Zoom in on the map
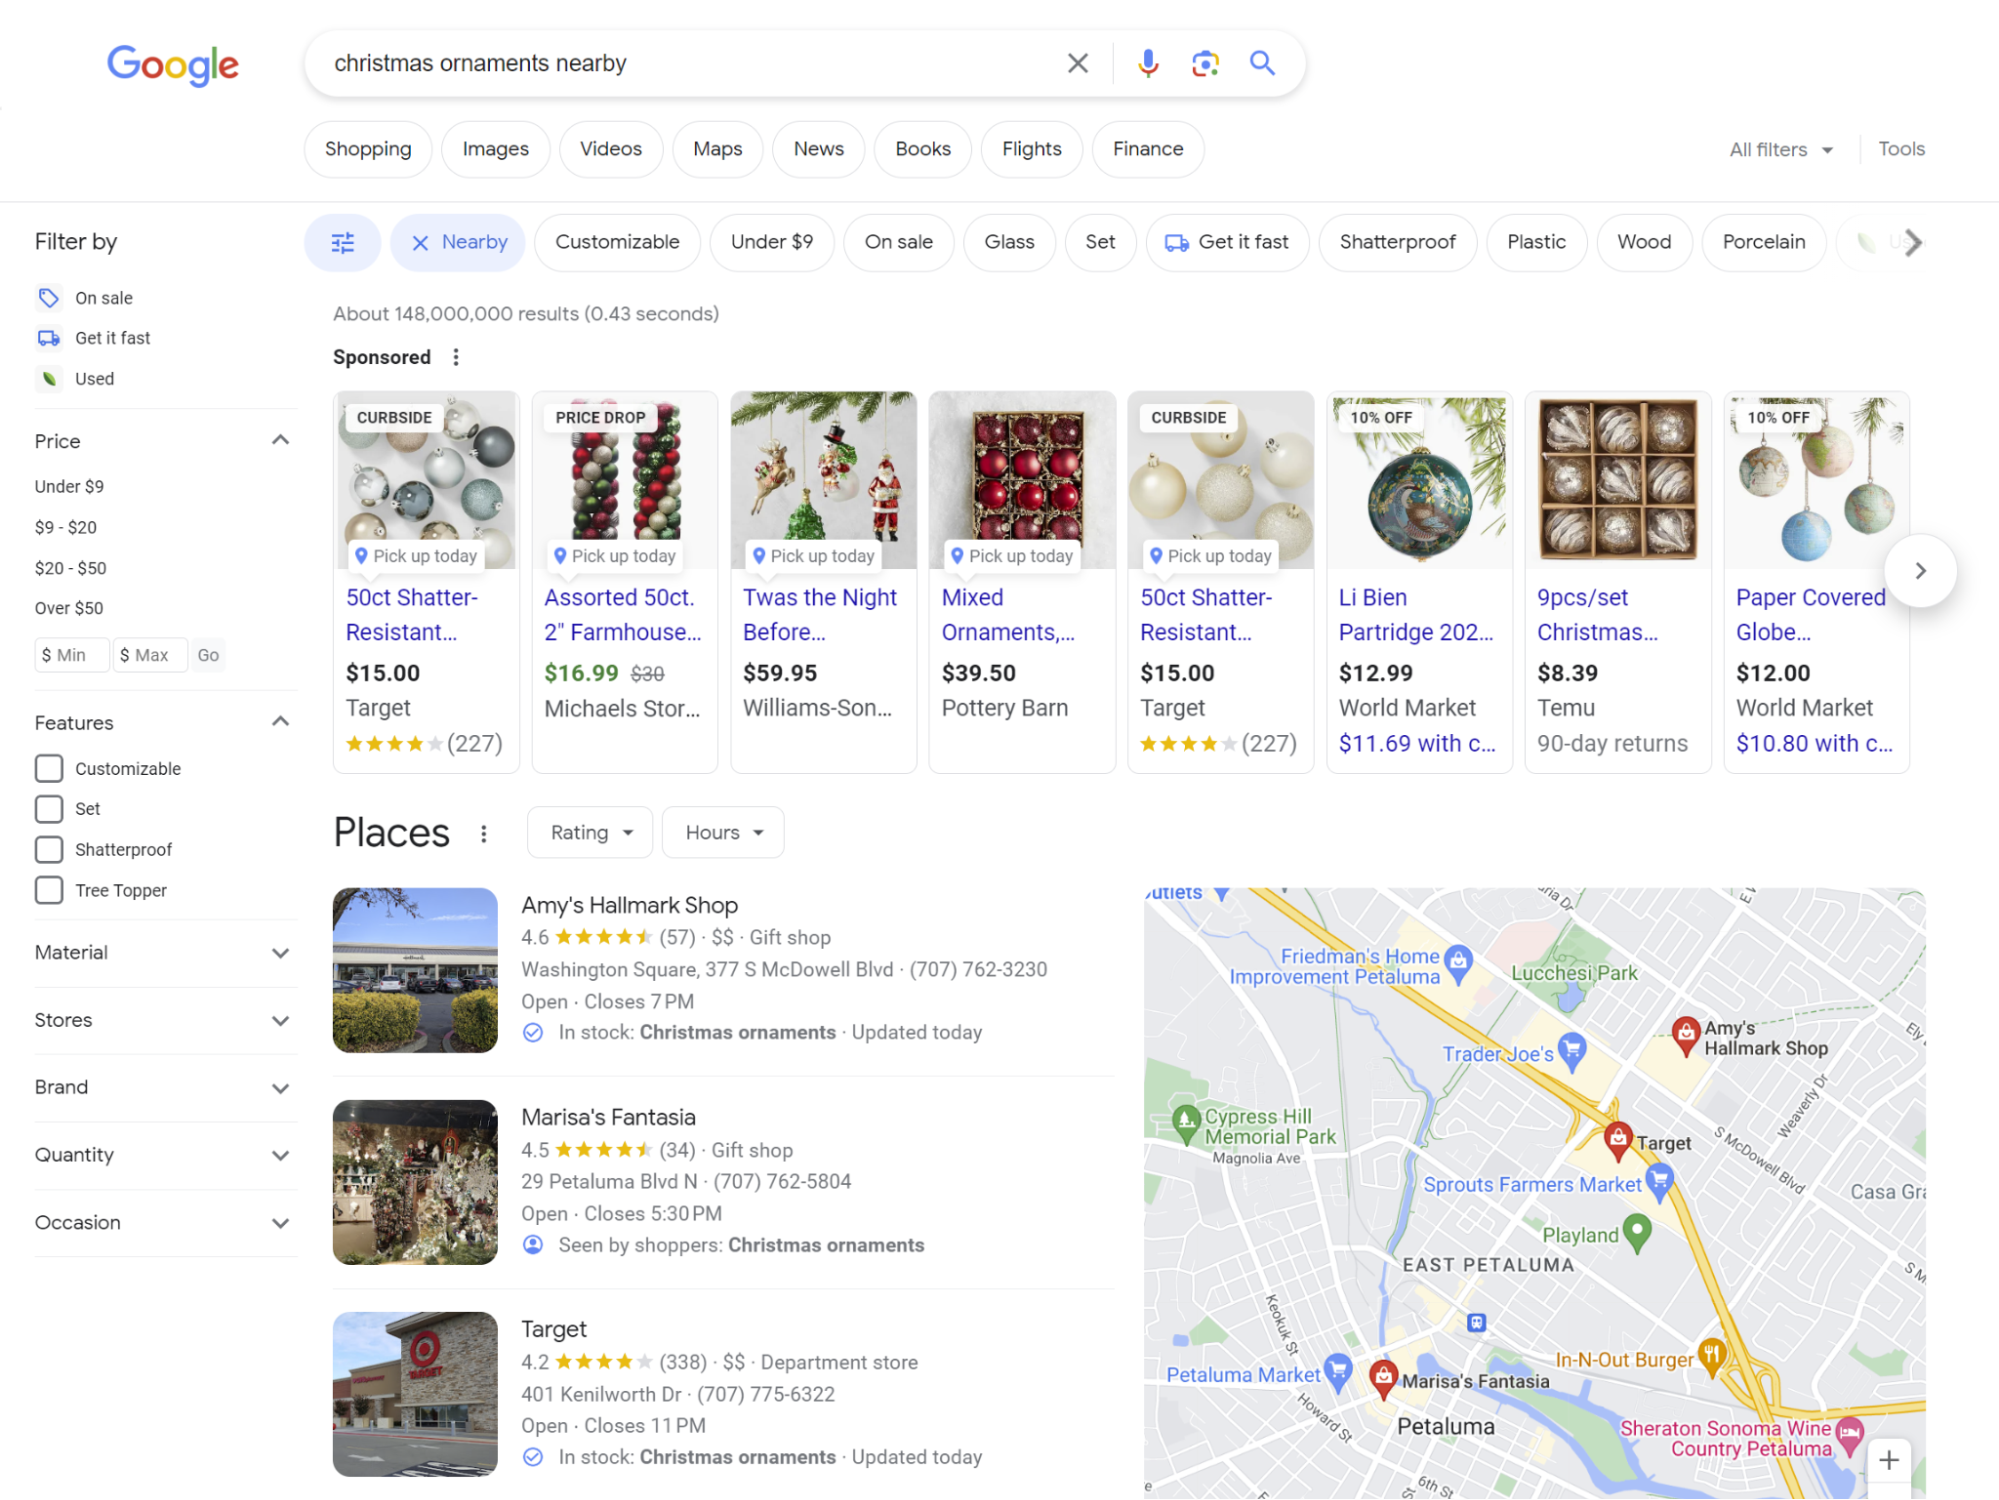 pyautogui.click(x=1888, y=1459)
